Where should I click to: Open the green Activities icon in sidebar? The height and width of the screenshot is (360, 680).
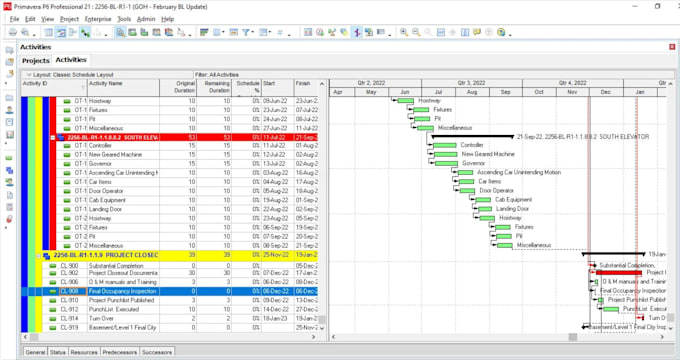(x=9, y=158)
